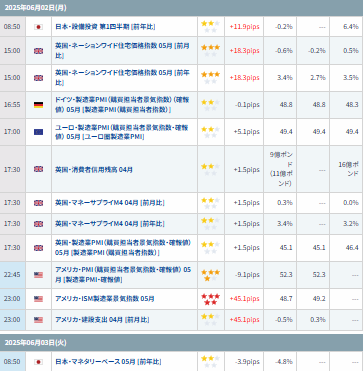This screenshot has width=364, height=371.
Task: Click red five-star rating for ISM製造業景気指数
Action: [210, 299]
